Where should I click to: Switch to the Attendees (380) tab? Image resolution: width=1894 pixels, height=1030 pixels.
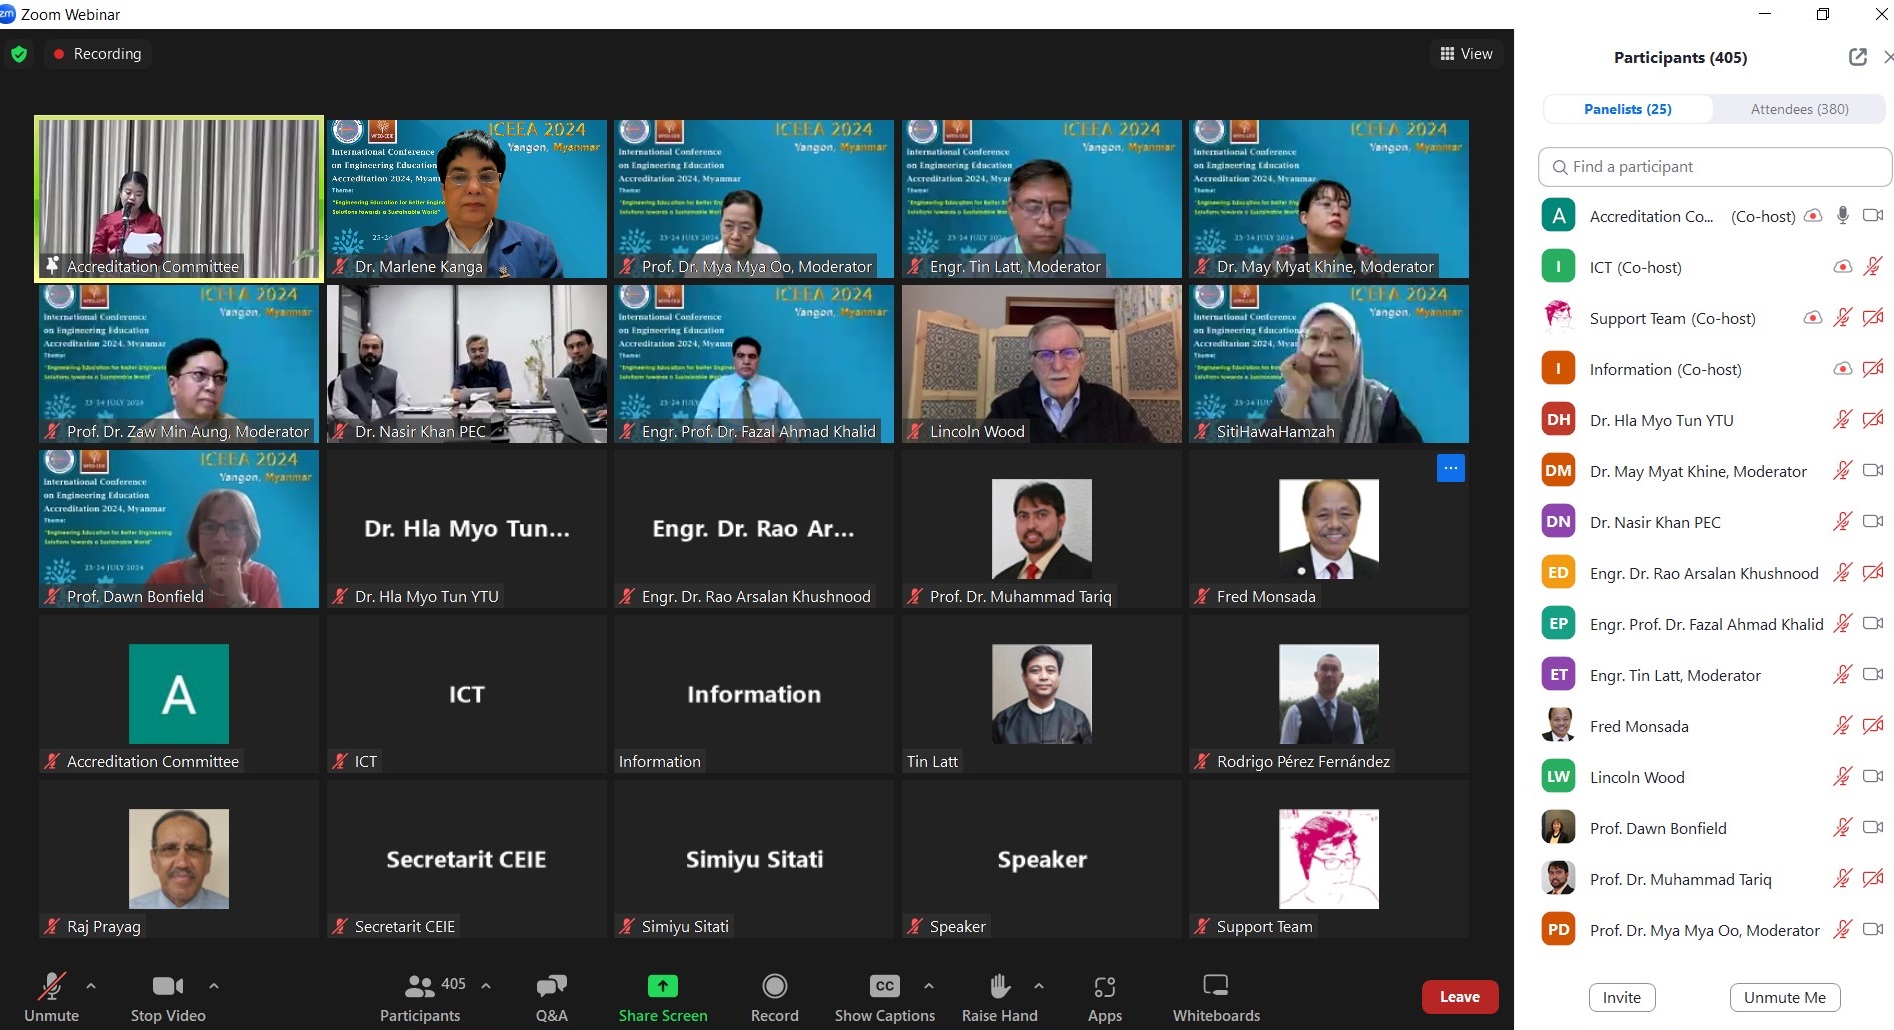tap(1798, 109)
